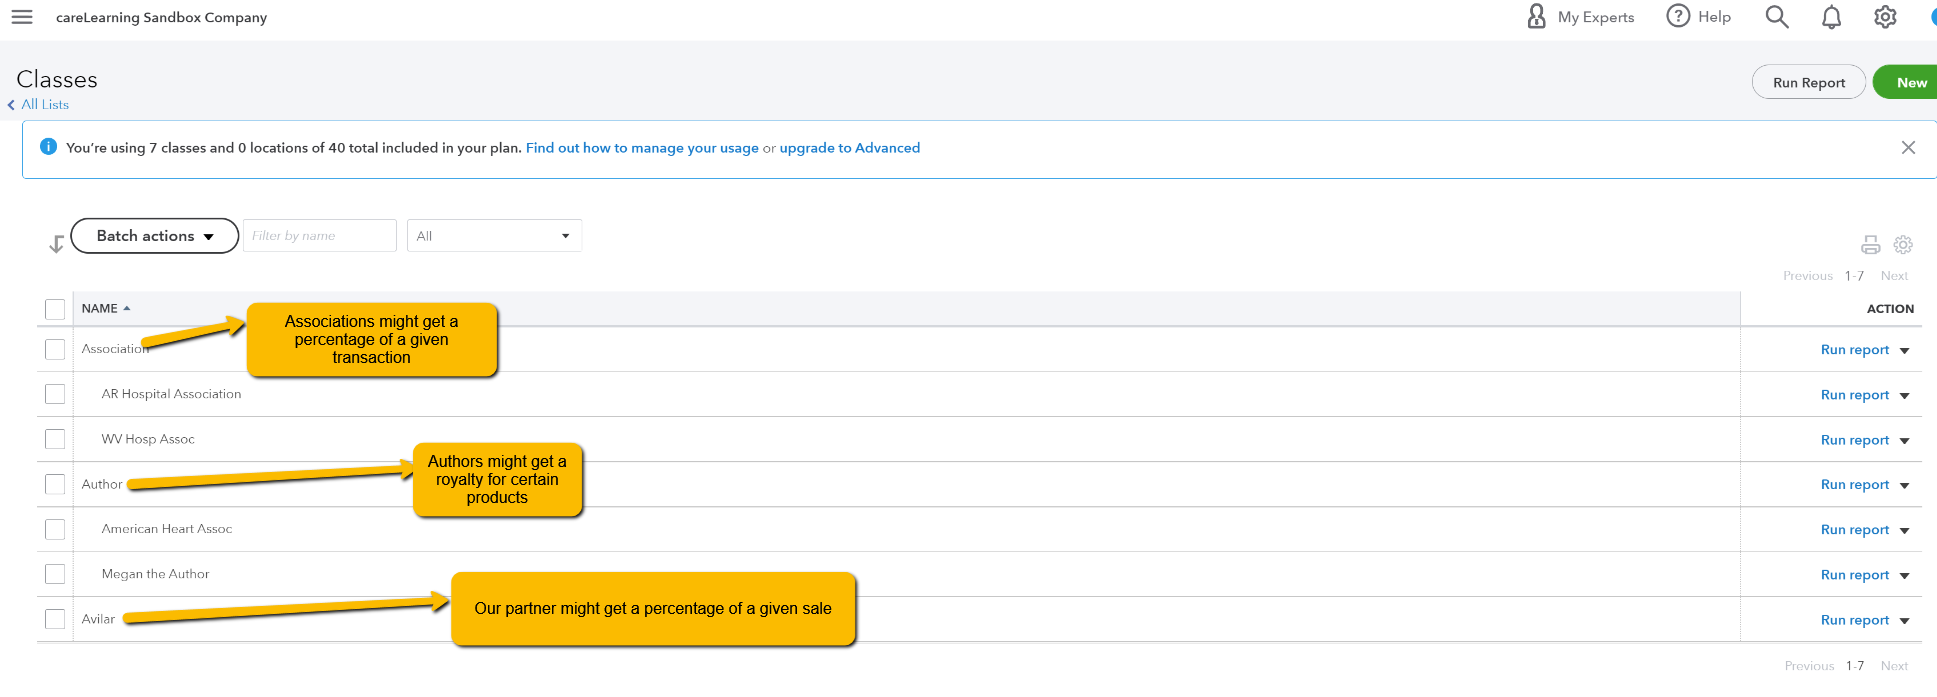Open the hamburger navigation menu
Viewport: 1937px width, 697px height.
pos(22,17)
